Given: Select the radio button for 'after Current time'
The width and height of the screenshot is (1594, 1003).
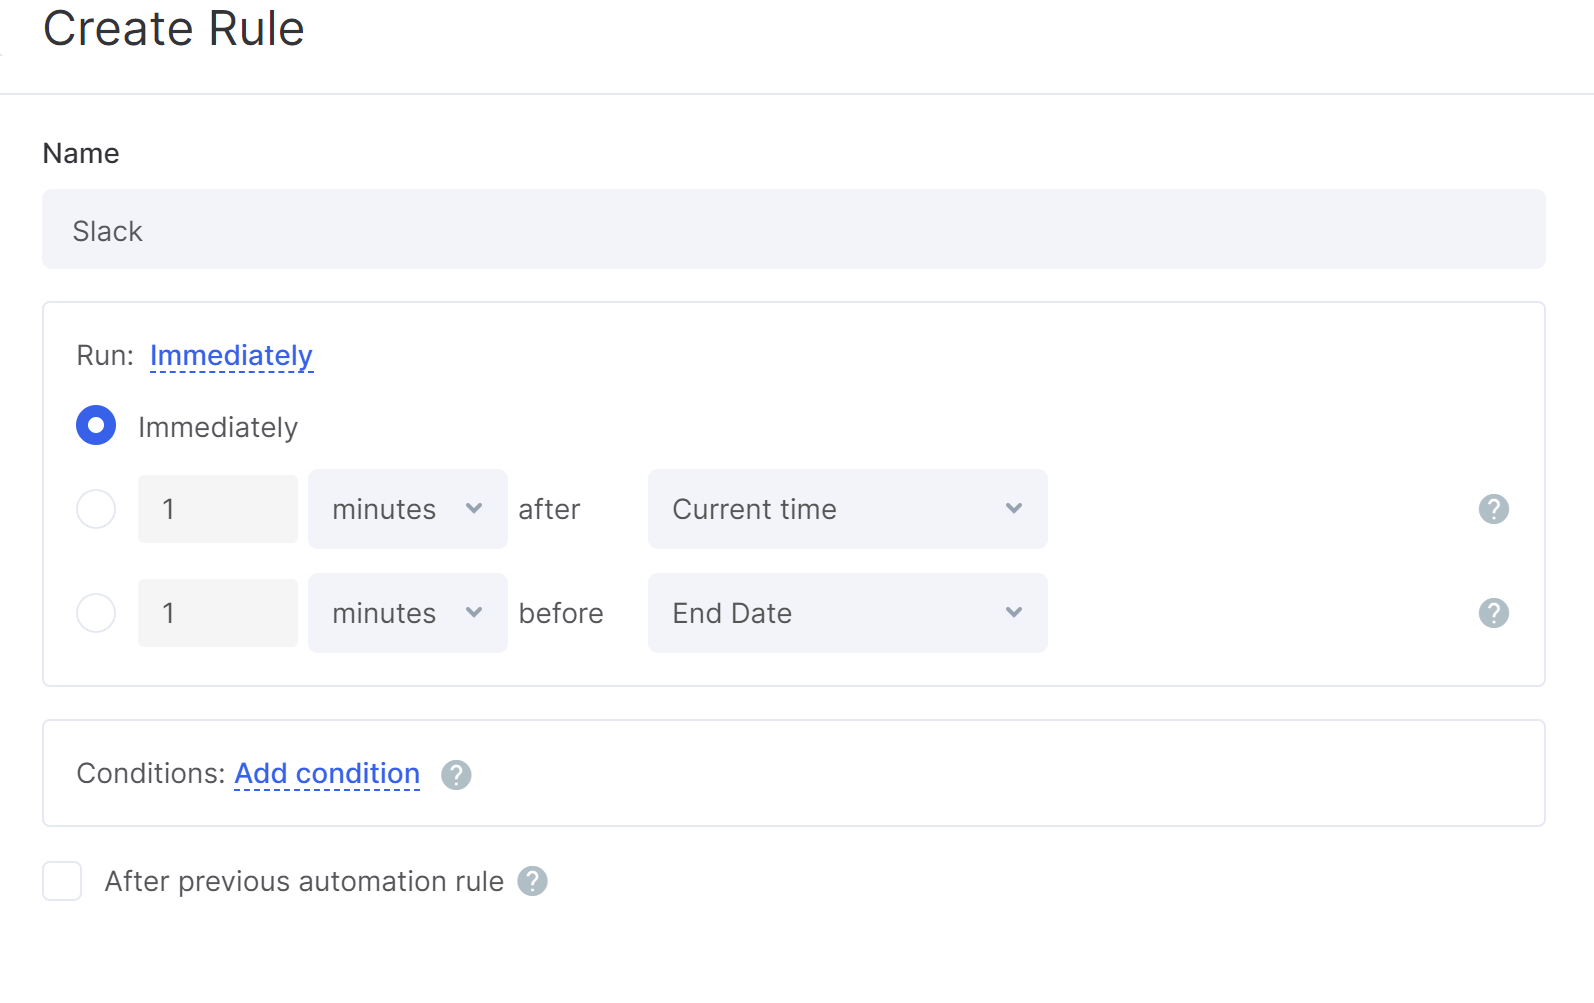Looking at the screenshot, I should pos(96,509).
